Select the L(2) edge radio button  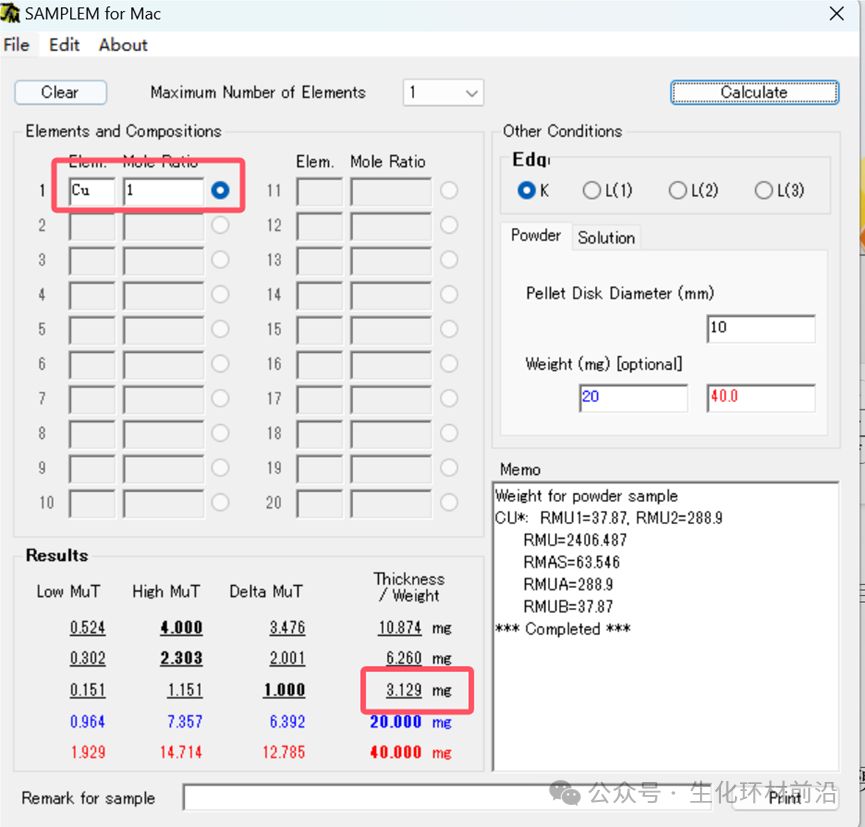pos(677,190)
